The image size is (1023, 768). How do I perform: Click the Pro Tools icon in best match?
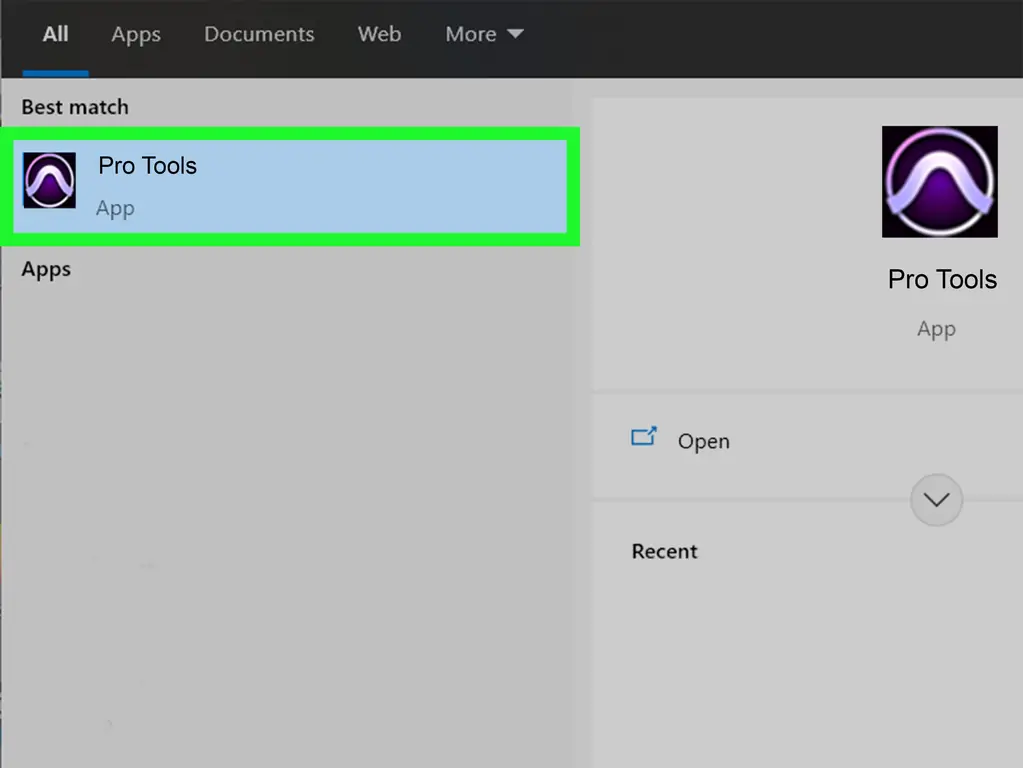coord(50,180)
